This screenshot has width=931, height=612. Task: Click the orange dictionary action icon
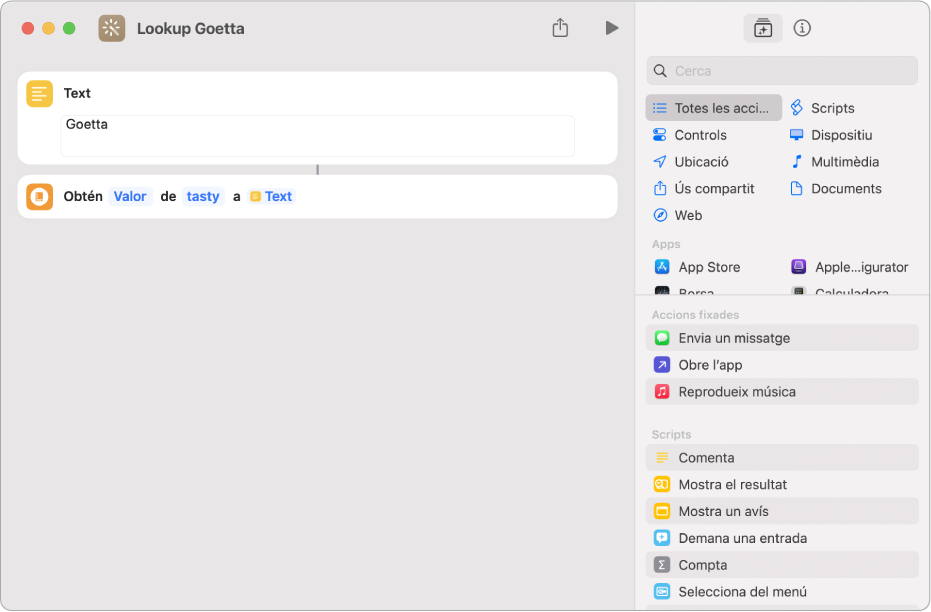(39, 196)
